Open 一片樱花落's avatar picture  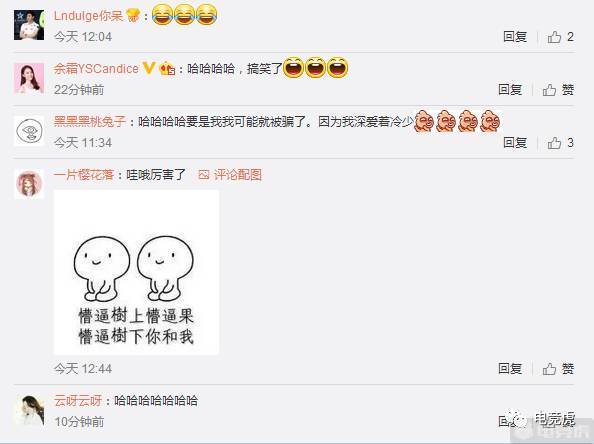pos(29,184)
